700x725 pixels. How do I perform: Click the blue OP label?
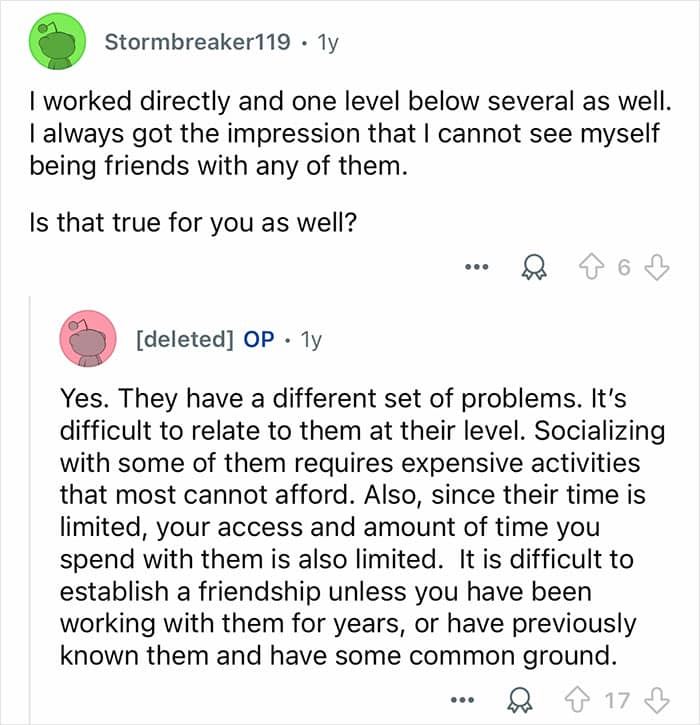click(x=259, y=339)
